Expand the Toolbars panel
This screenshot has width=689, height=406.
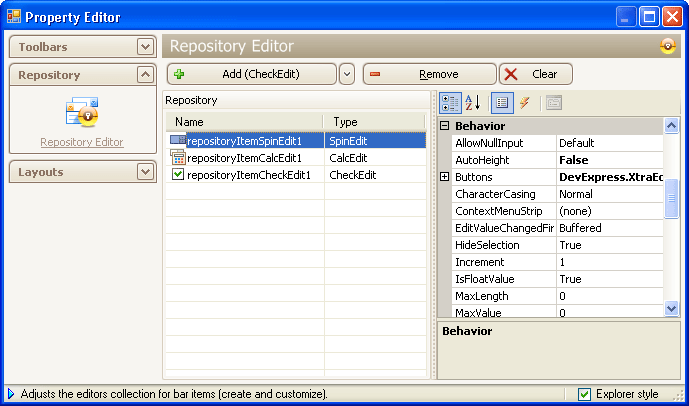pos(145,47)
